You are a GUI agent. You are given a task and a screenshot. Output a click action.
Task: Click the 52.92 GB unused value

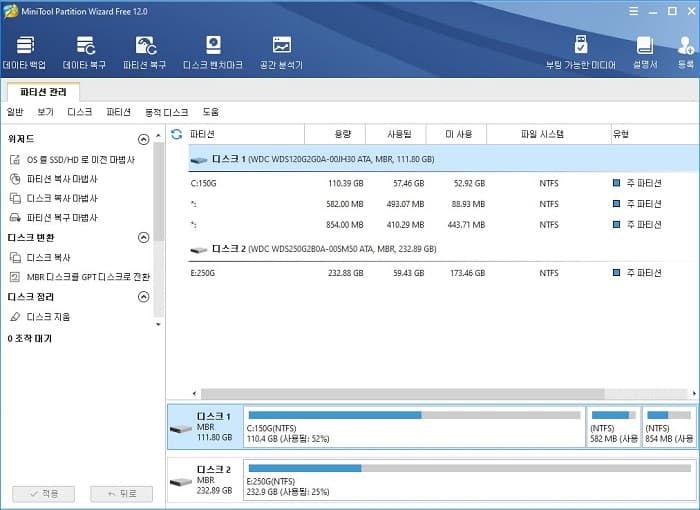[470, 183]
